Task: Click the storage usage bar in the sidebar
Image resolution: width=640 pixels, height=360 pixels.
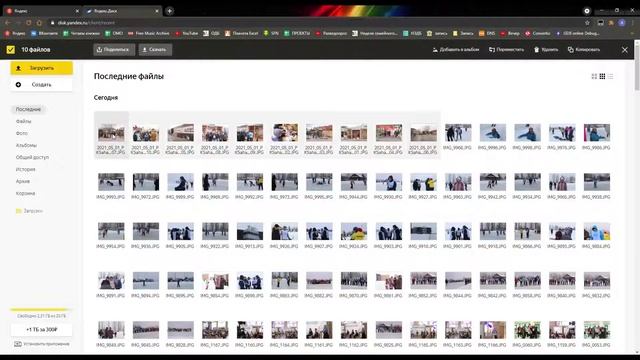Action: coord(42,310)
